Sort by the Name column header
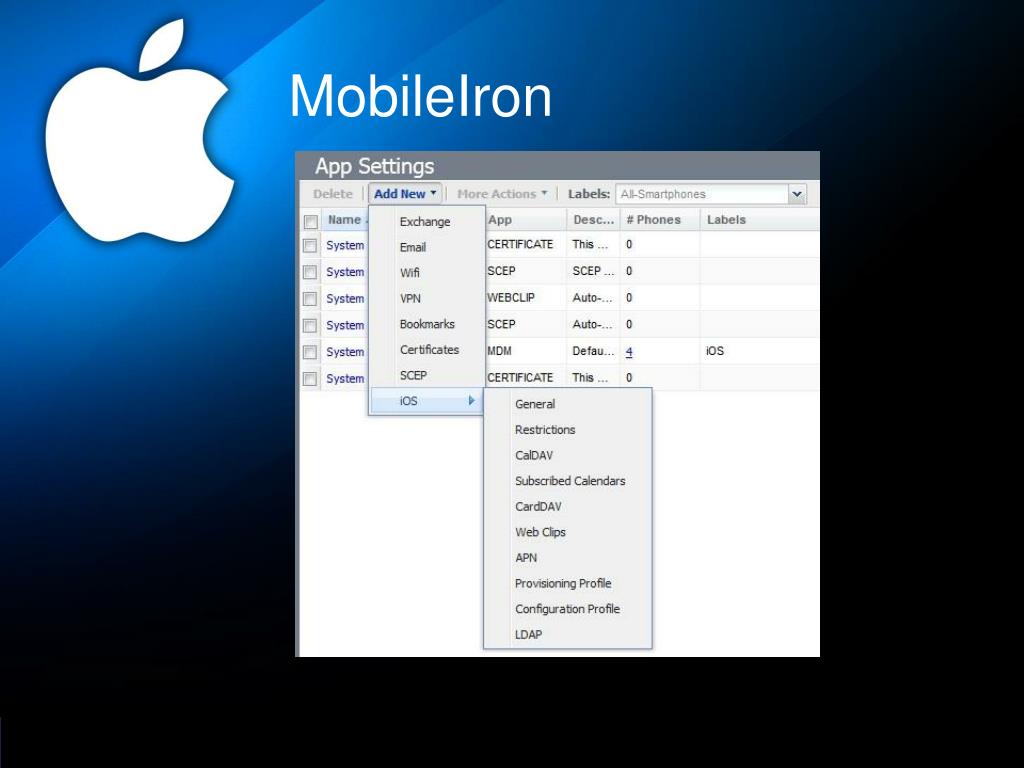 click(345, 220)
